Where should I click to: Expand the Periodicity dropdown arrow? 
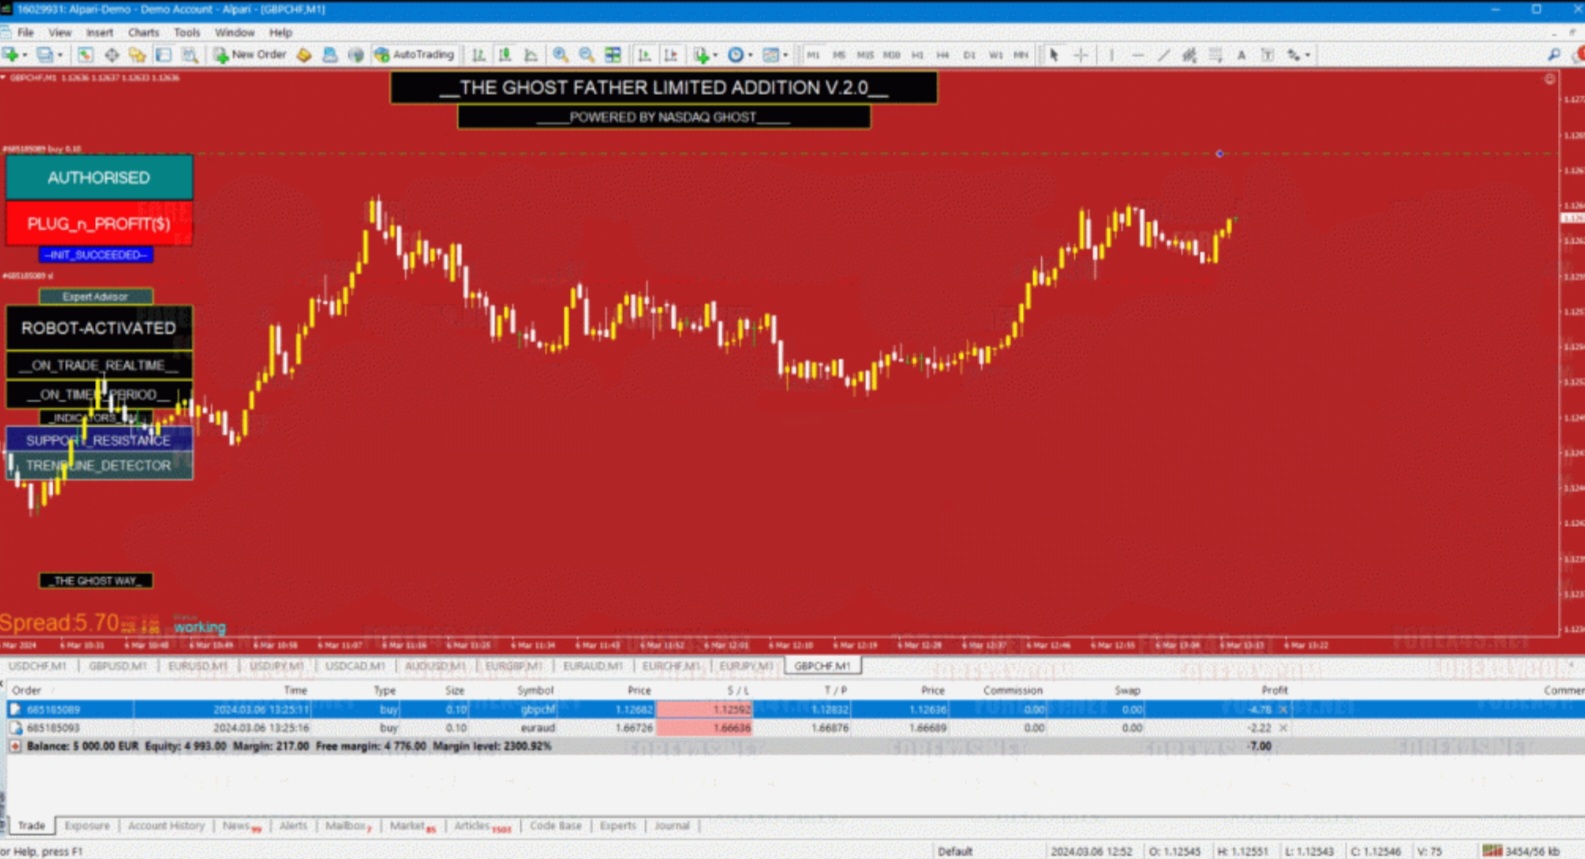pyautogui.click(x=750, y=55)
